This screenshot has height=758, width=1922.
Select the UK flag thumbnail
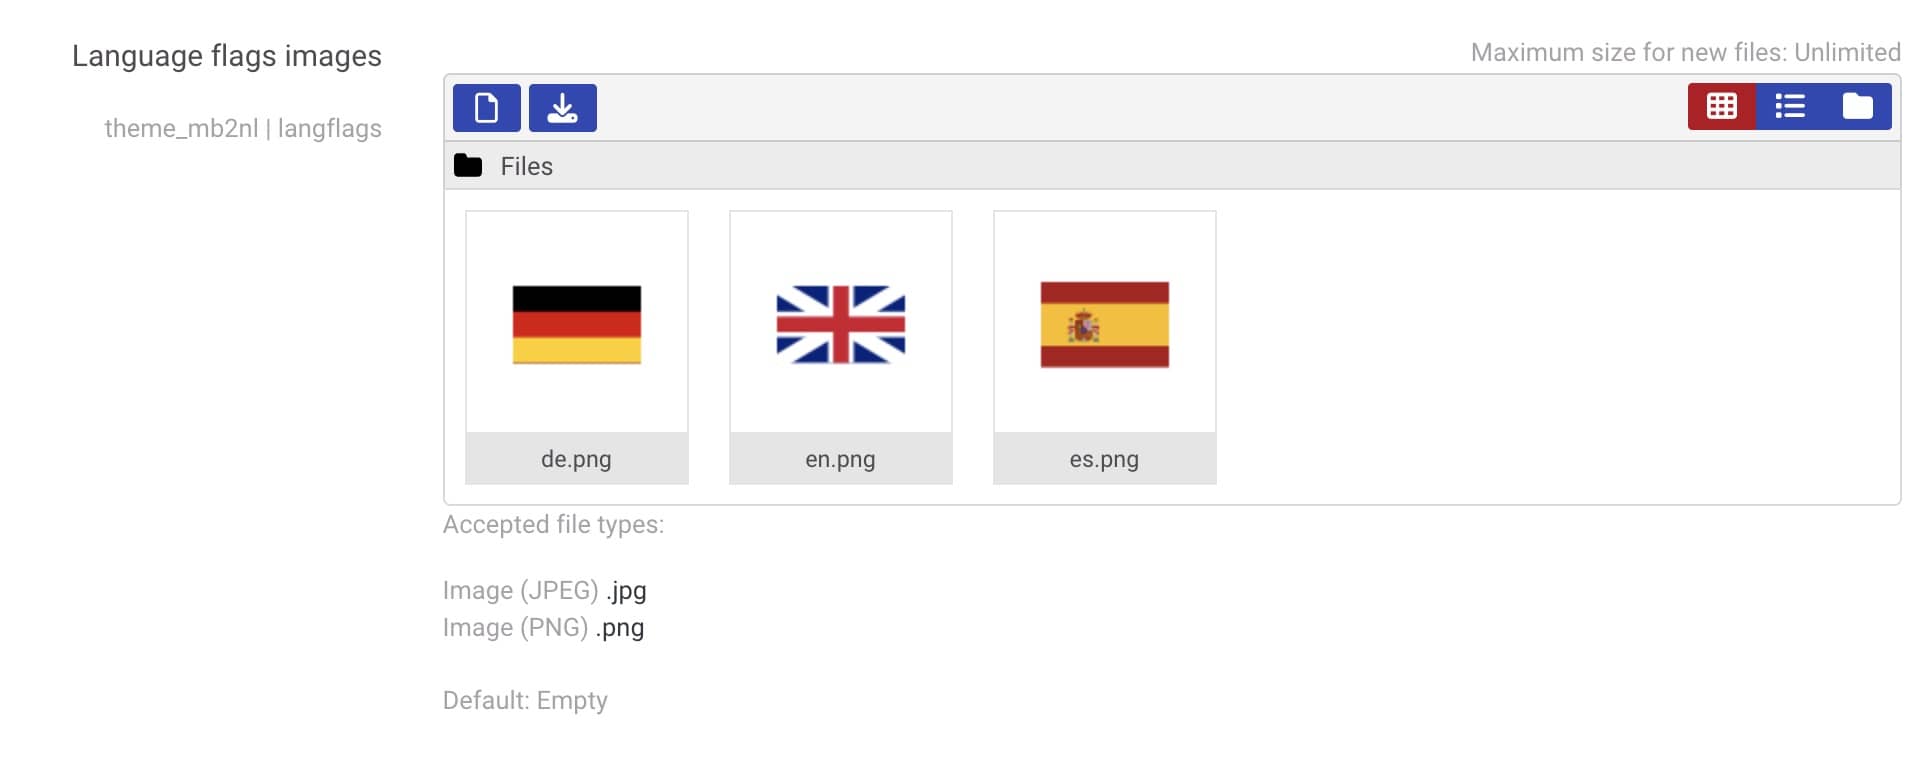pos(841,325)
